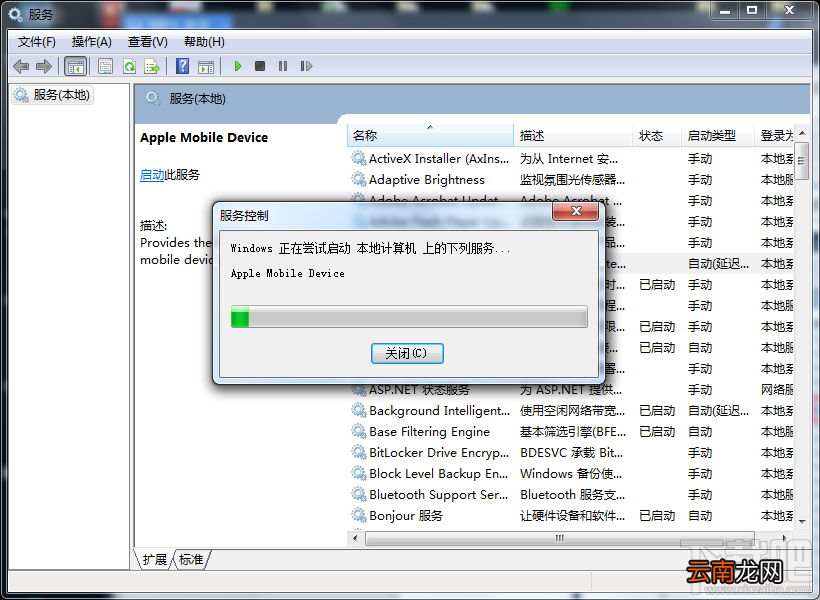820x600 pixels.
Task: Click the horizontal scrollbar thumb
Action: click(x=560, y=538)
